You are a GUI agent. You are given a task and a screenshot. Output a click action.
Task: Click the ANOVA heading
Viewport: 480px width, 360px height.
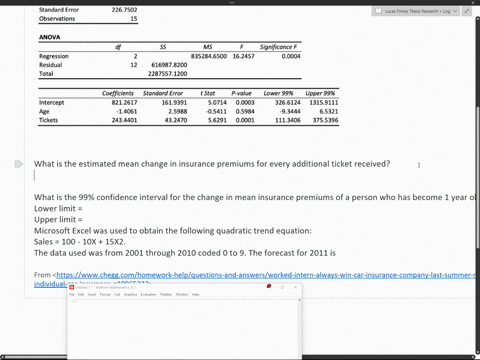coord(50,37)
